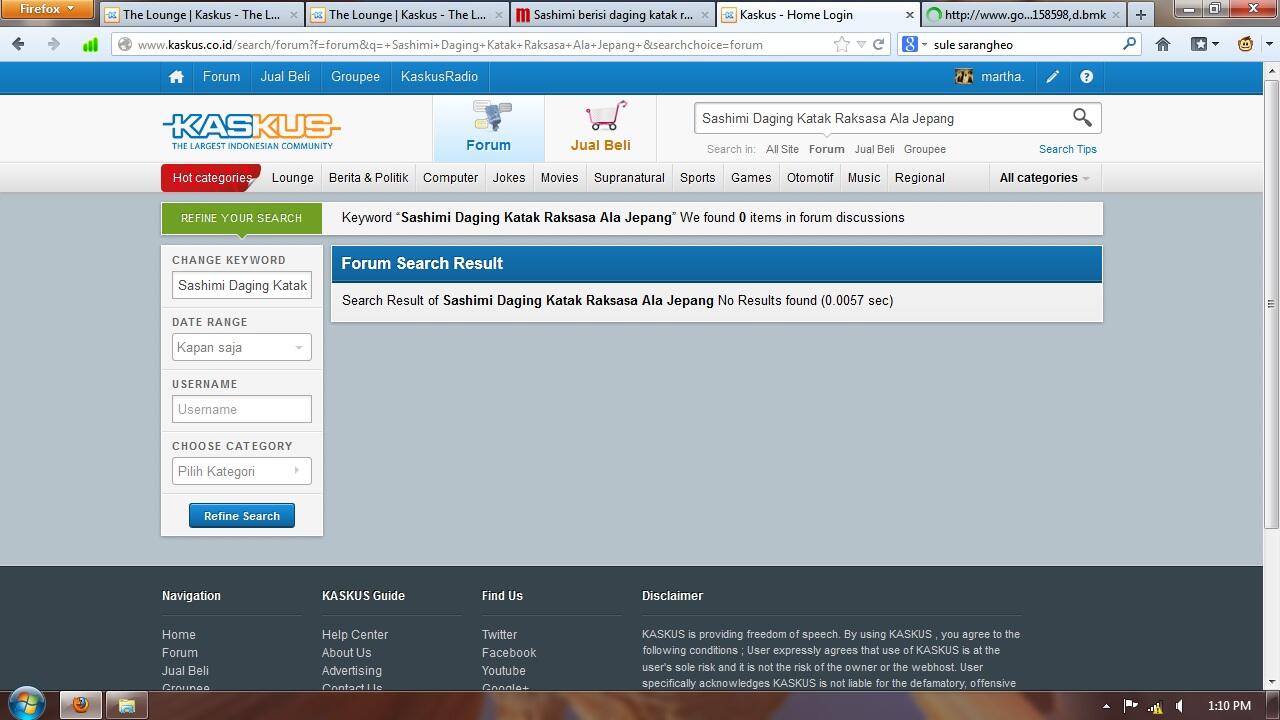The width and height of the screenshot is (1280, 720).
Task: Close the 'Sashimi berisi daging katak' tab
Action: coord(704,15)
